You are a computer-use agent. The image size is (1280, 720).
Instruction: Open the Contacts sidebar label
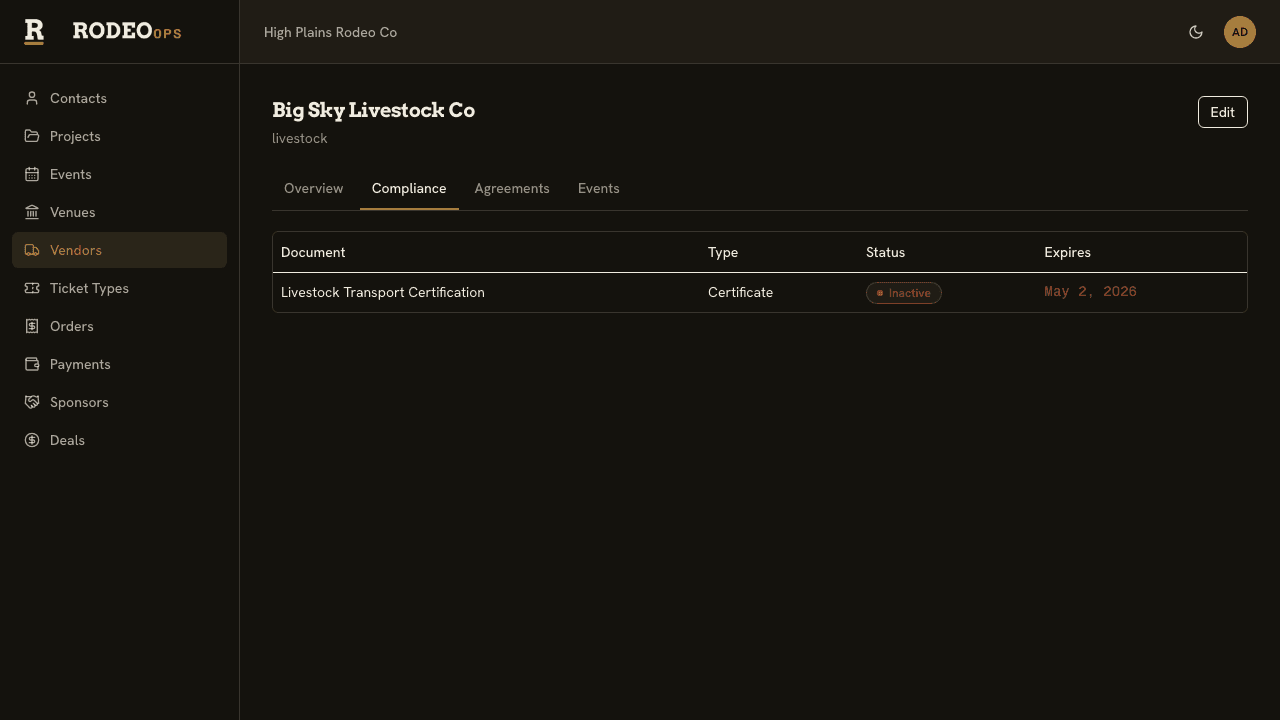78,98
